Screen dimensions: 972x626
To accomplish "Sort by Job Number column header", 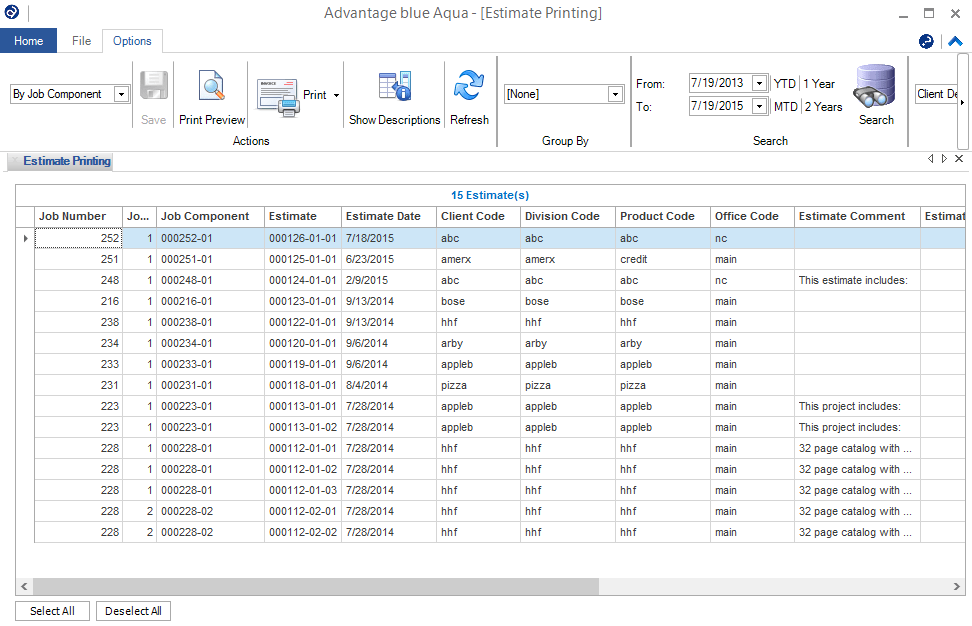I will [x=78, y=216].
